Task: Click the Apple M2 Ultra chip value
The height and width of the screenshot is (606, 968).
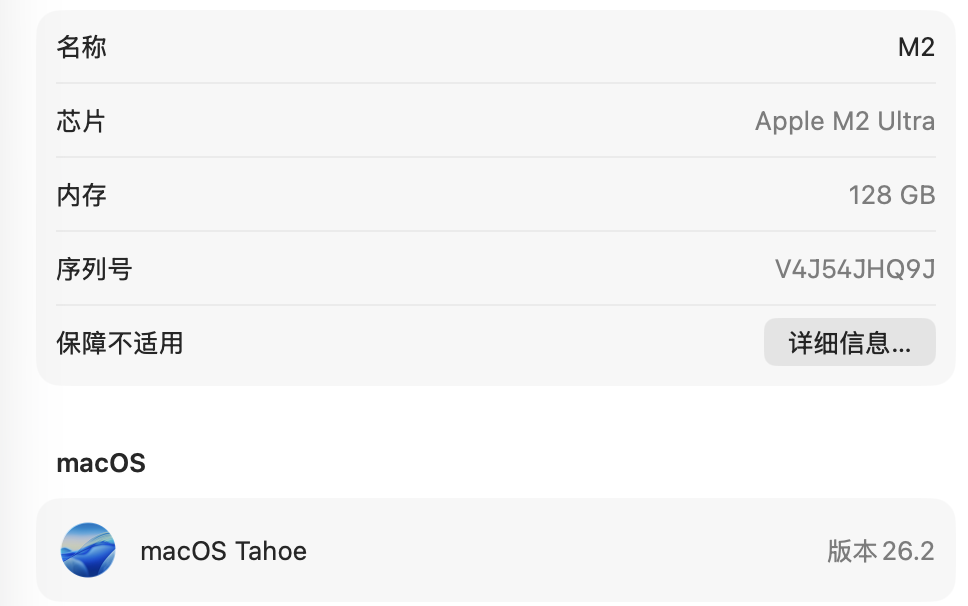Action: pos(844,122)
